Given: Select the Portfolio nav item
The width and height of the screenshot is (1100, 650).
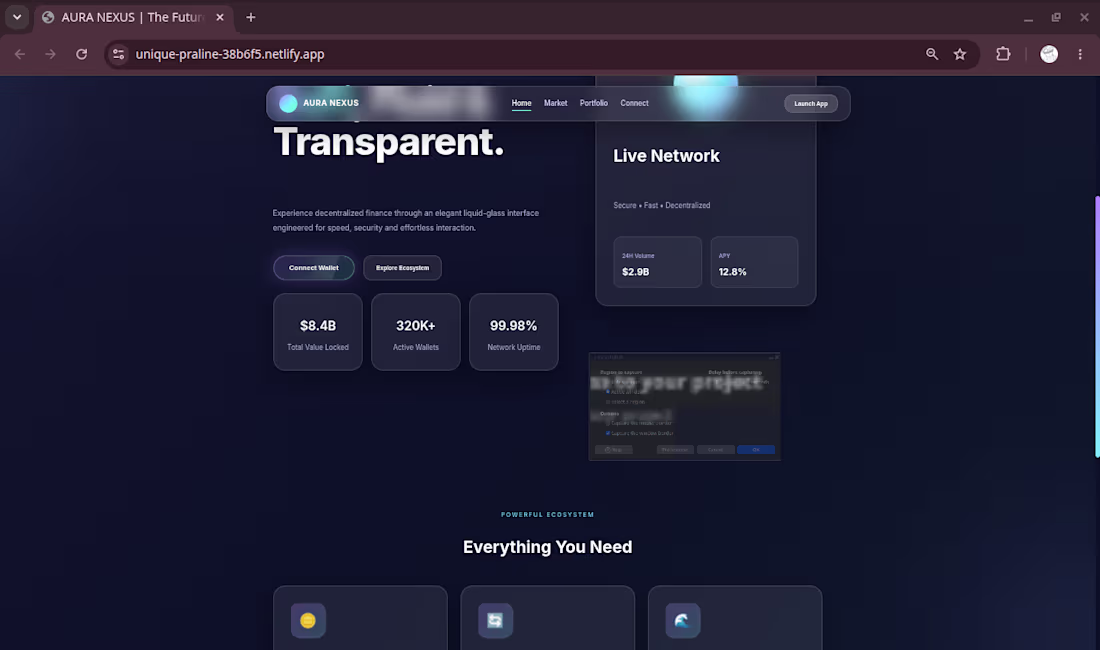Looking at the screenshot, I should click(x=593, y=103).
